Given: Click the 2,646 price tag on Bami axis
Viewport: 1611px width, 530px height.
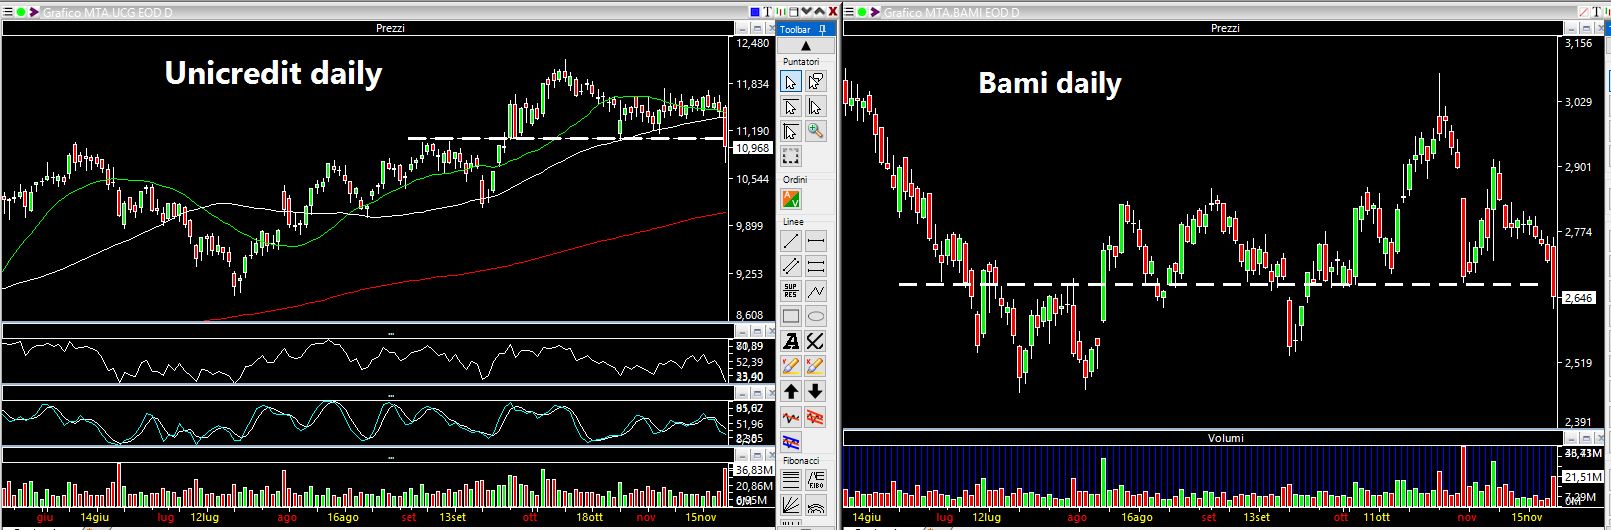Looking at the screenshot, I should coord(1579,298).
